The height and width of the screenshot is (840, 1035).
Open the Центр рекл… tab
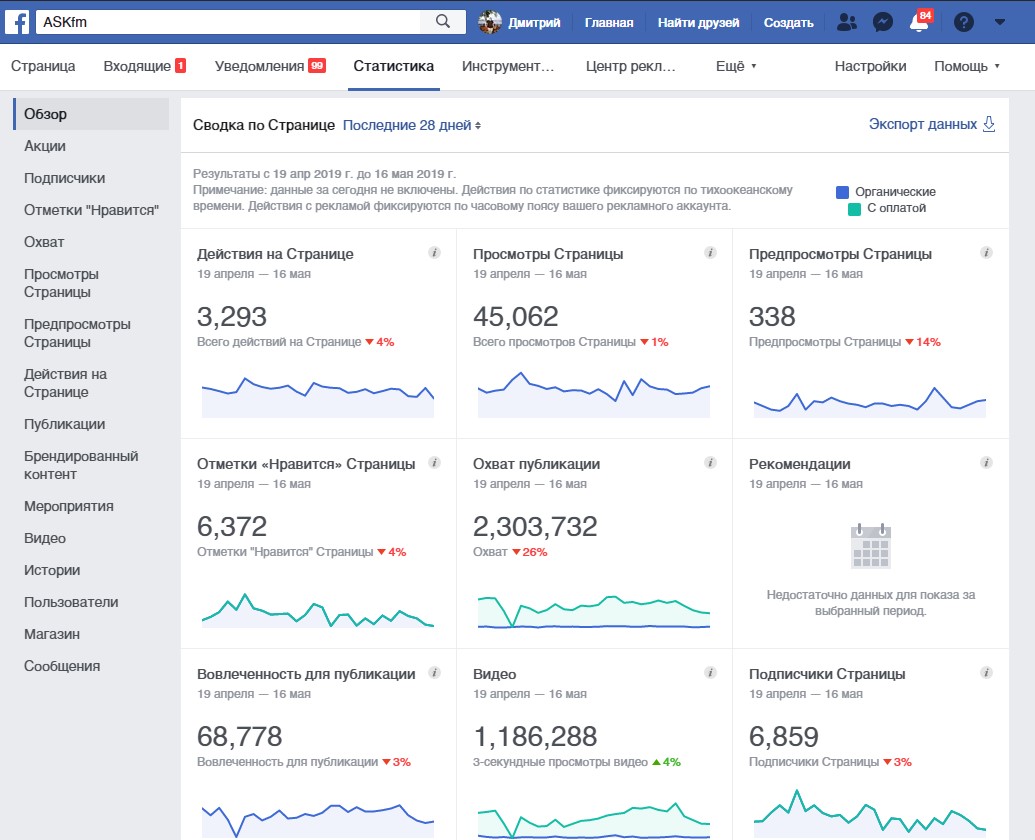[x=630, y=66]
